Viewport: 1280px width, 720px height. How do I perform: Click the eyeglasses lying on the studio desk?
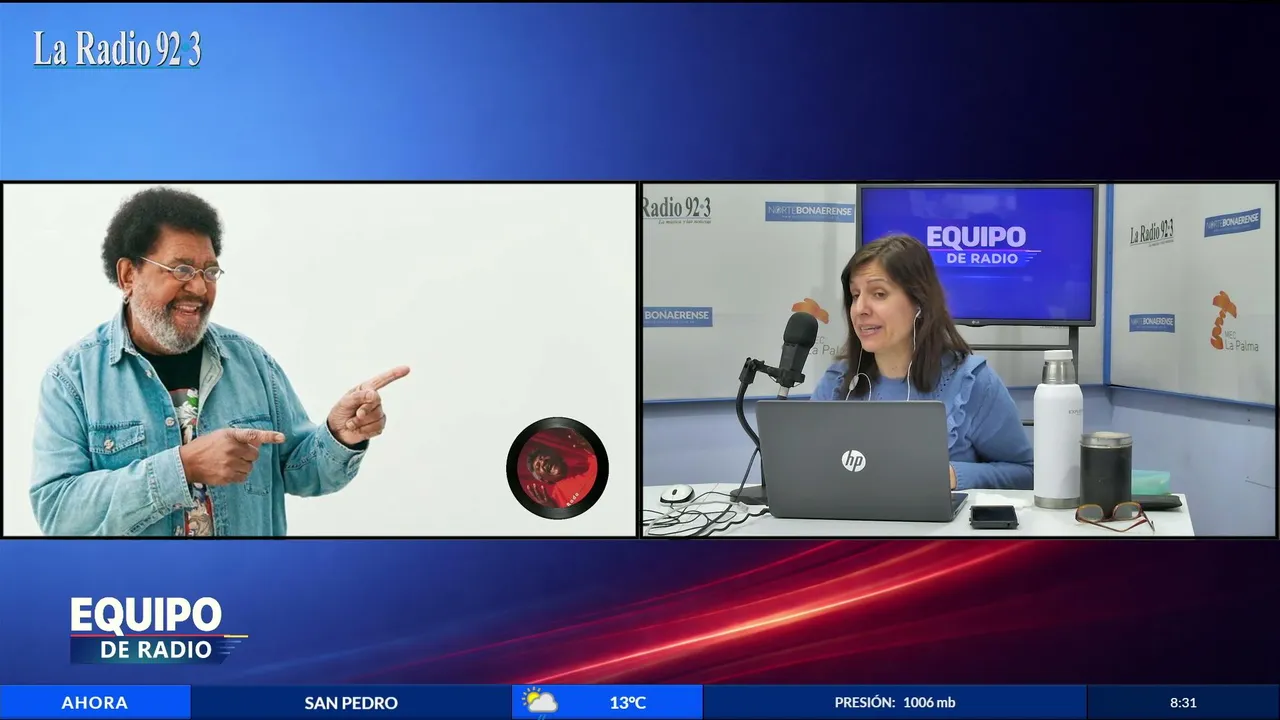[x=1115, y=515]
